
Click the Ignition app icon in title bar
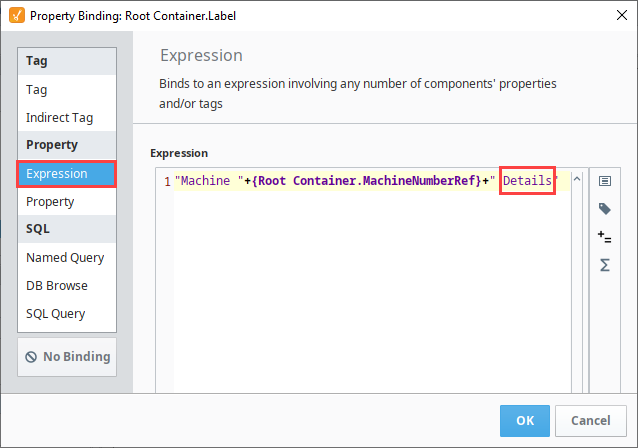pyautogui.click(x=17, y=15)
